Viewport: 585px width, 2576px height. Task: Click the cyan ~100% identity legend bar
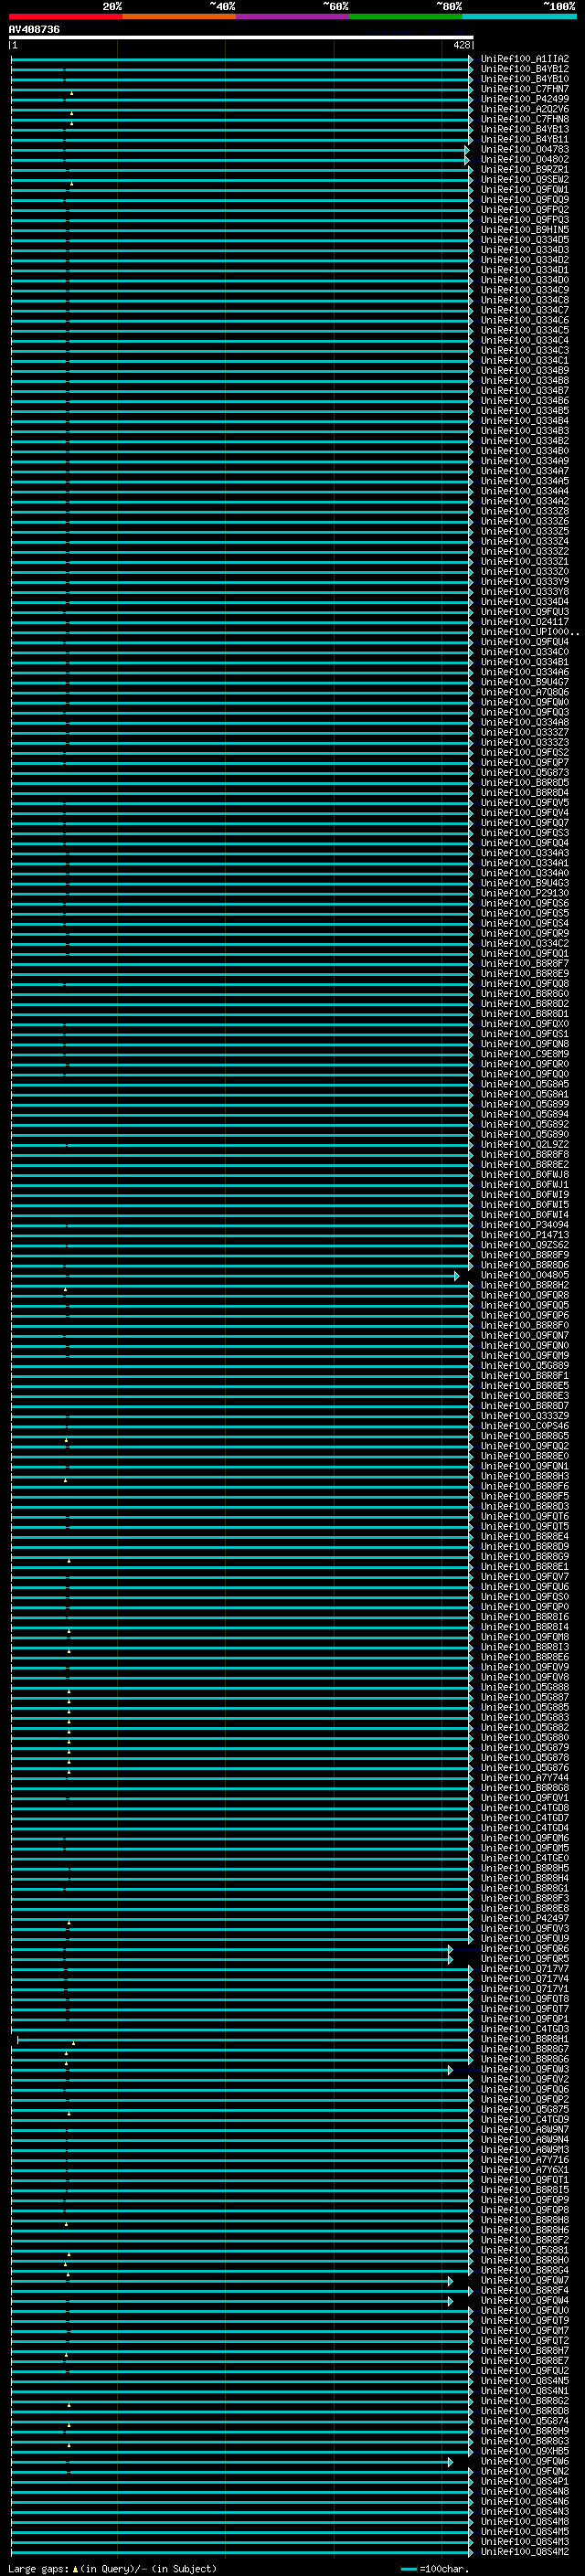(519, 16)
